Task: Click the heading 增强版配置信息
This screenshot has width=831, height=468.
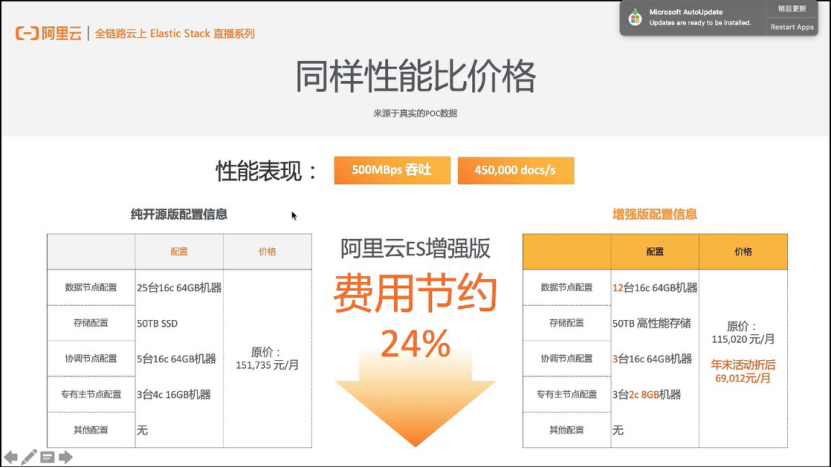Action: tap(655, 214)
